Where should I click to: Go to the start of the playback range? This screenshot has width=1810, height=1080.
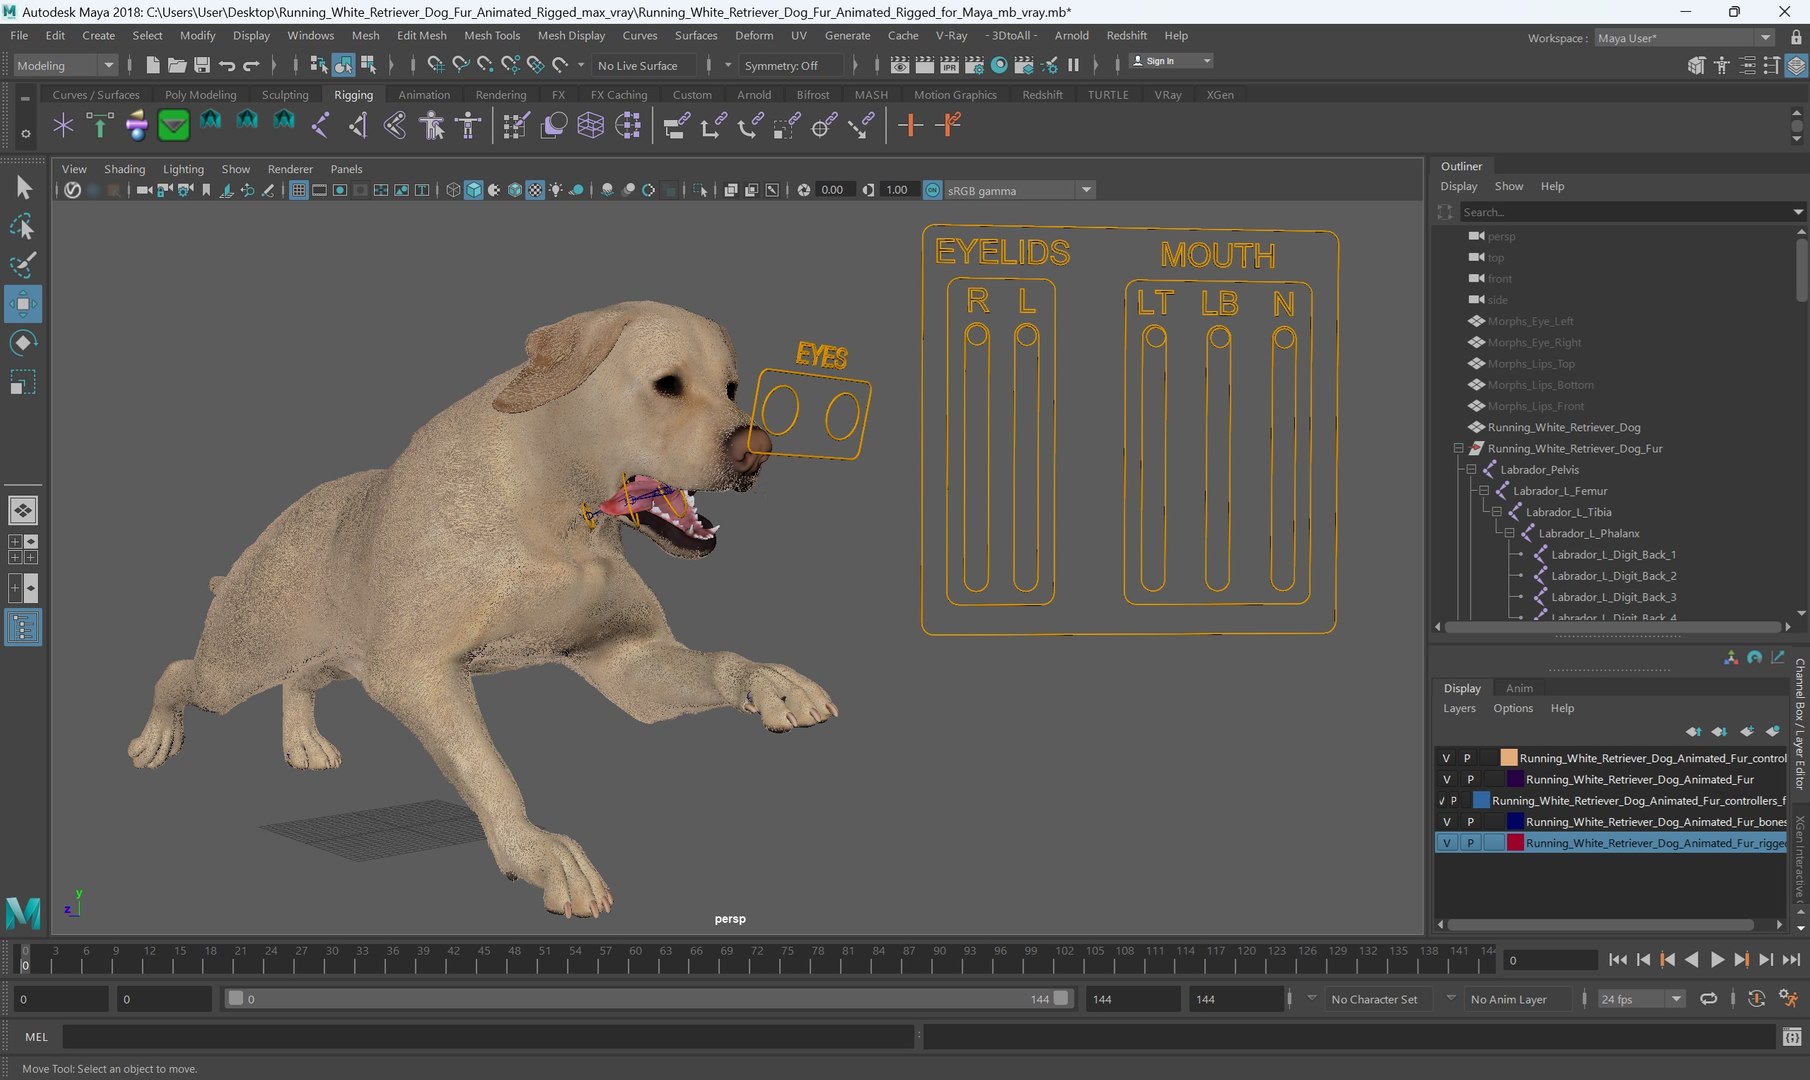pos(1618,960)
